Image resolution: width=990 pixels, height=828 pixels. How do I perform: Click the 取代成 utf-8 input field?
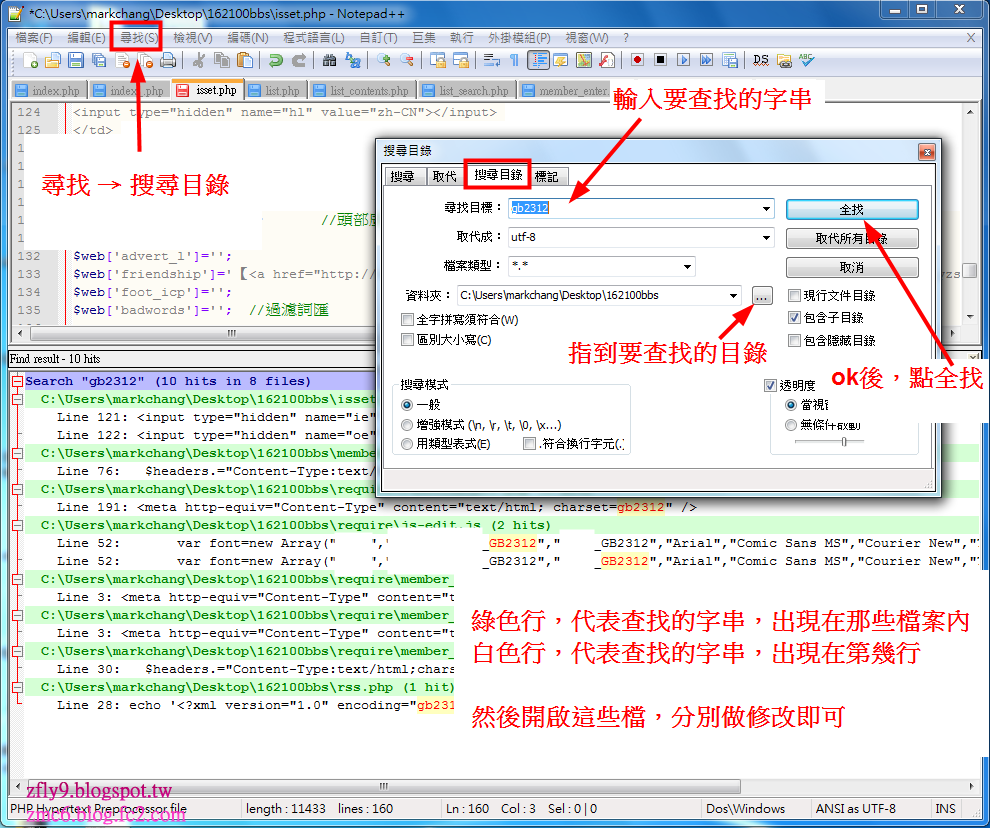633,237
